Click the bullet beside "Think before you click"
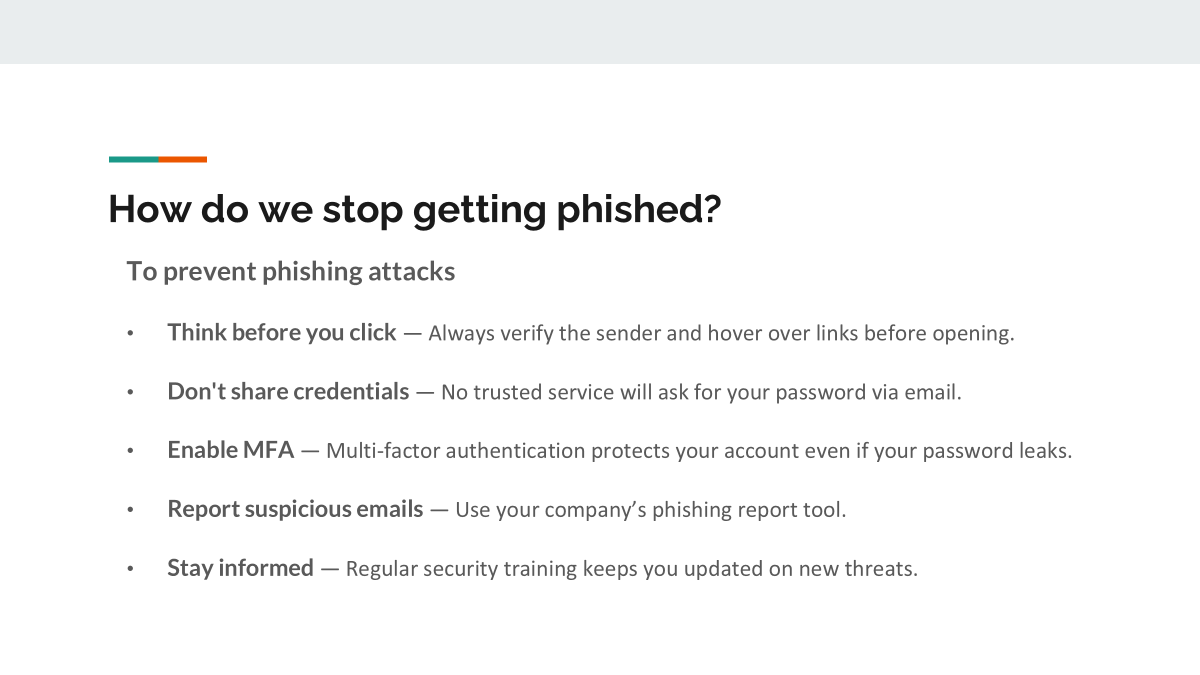The width and height of the screenshot is (1200, 675). pyautogui.click(x=129, y=334)
